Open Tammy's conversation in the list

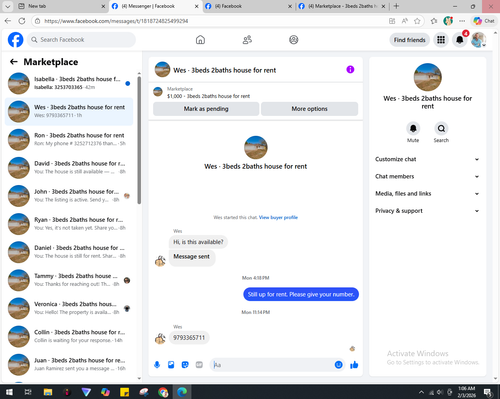pyautogui.click(x=69, y=280)
